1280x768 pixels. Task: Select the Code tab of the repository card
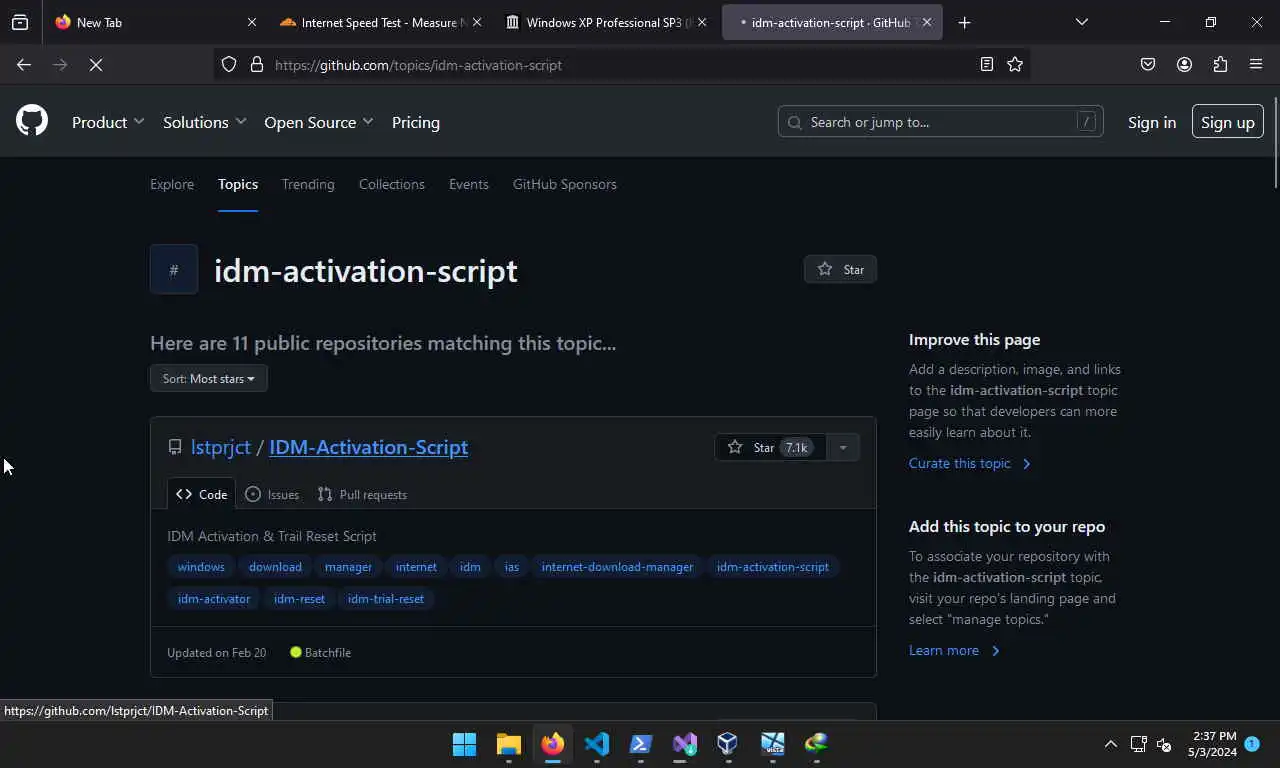pyautogui.click(x=202, y=494)
